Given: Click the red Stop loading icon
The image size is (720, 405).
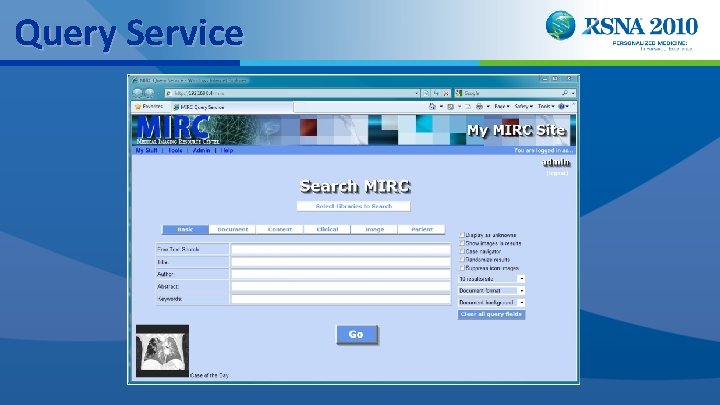Looking at the screenshot, I should click(446, 93).
